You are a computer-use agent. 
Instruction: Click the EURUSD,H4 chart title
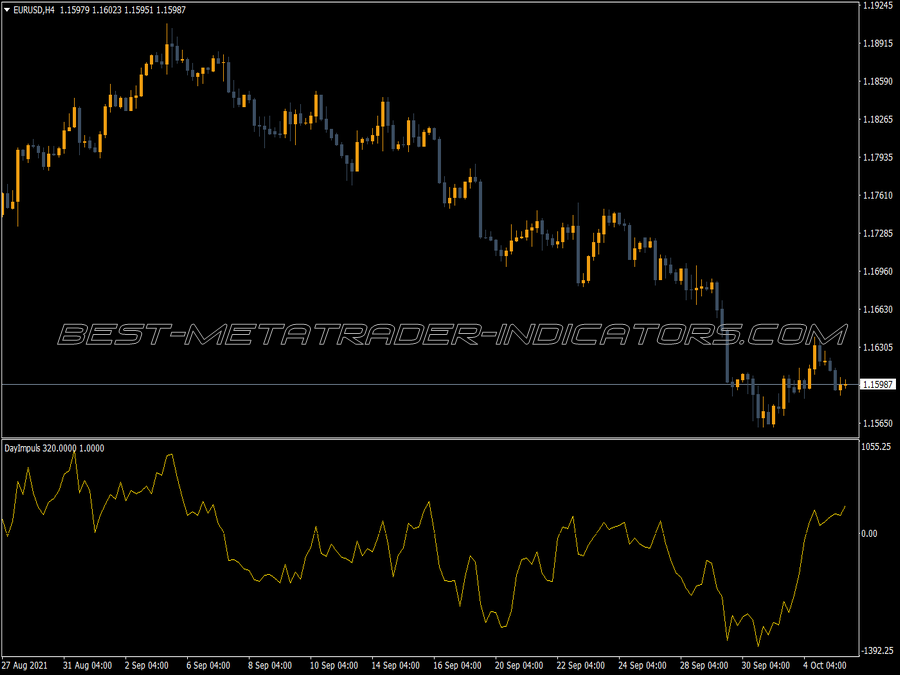[x=34, y=10]
